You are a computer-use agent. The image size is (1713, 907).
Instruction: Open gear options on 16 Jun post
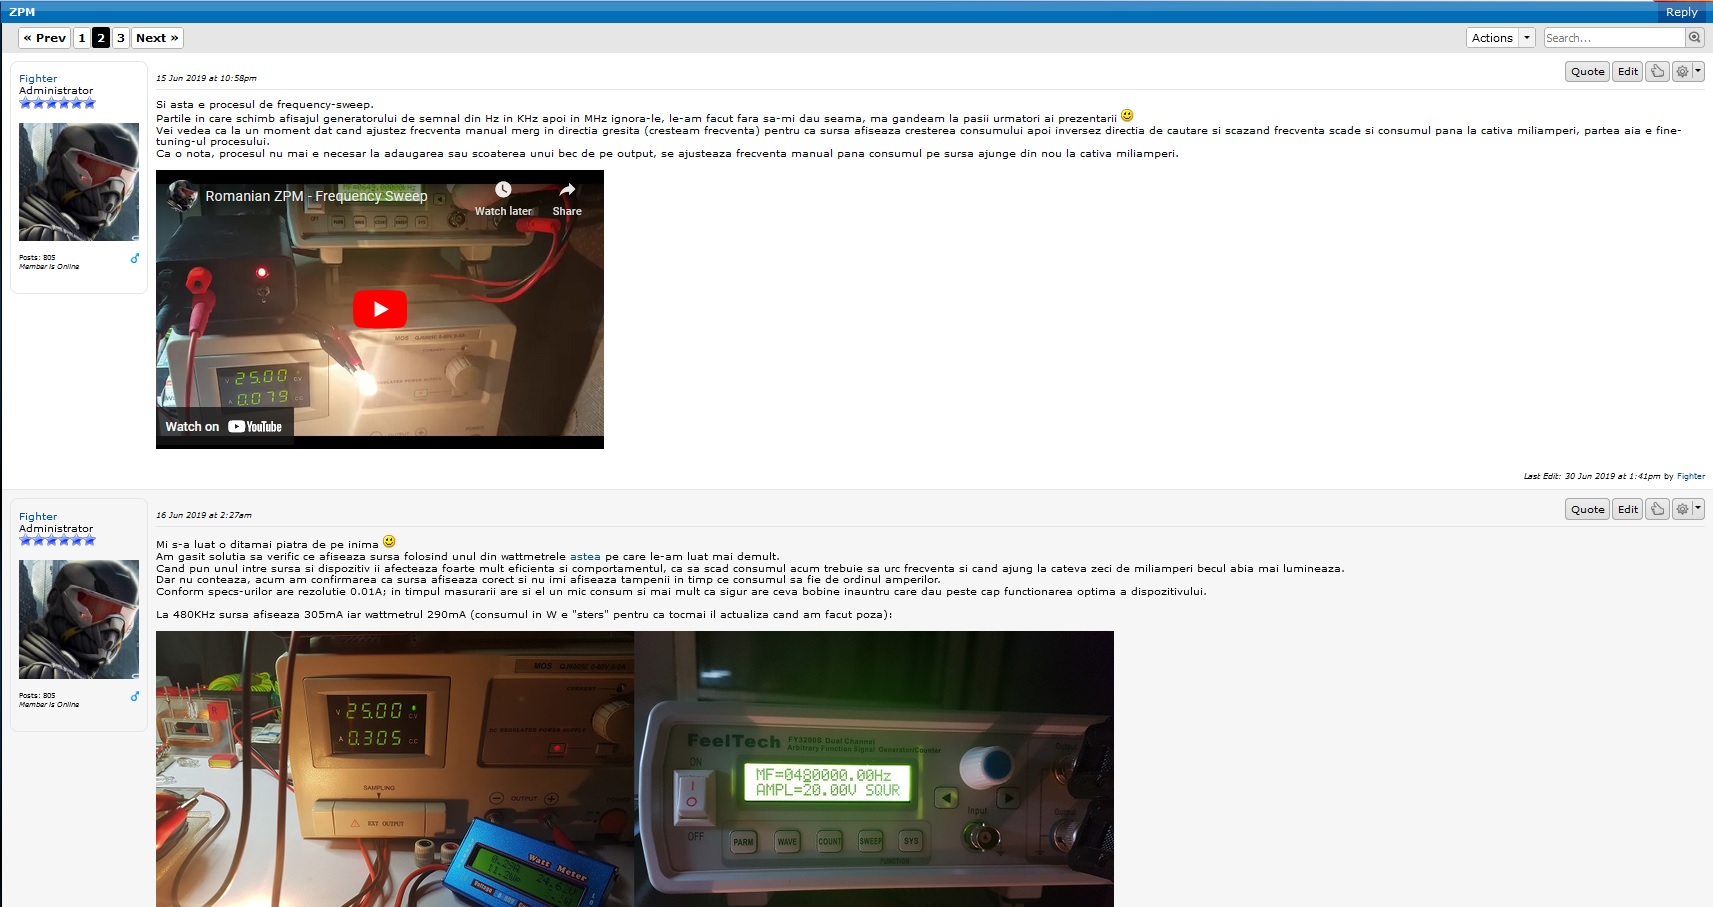point(1682,509)
